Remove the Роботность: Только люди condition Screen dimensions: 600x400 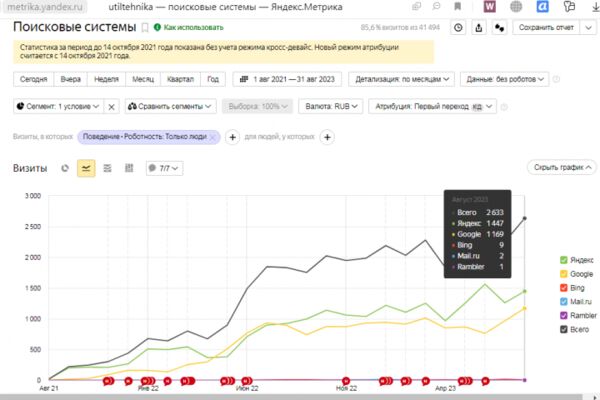(x=213, y=137)
